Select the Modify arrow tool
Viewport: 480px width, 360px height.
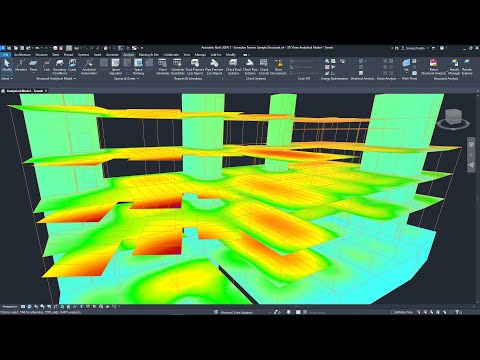point(6,65)
